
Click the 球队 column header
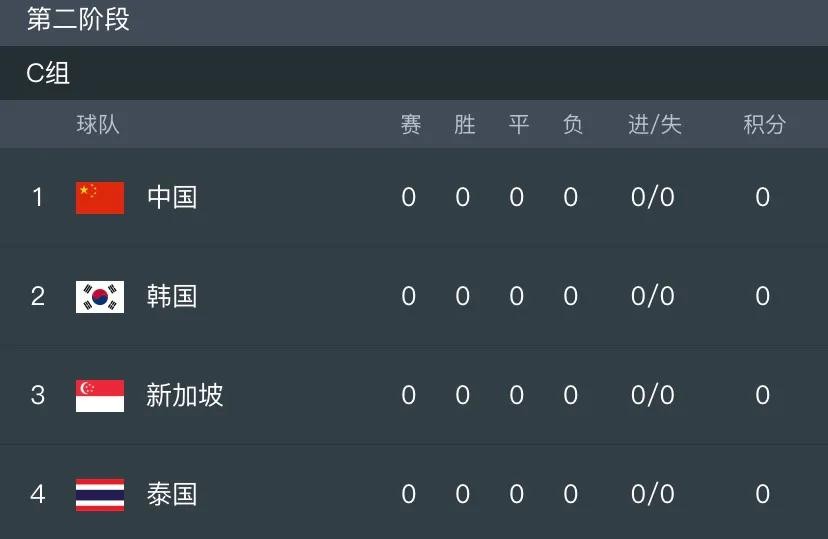pyautogui.click(x=98, y=125)
